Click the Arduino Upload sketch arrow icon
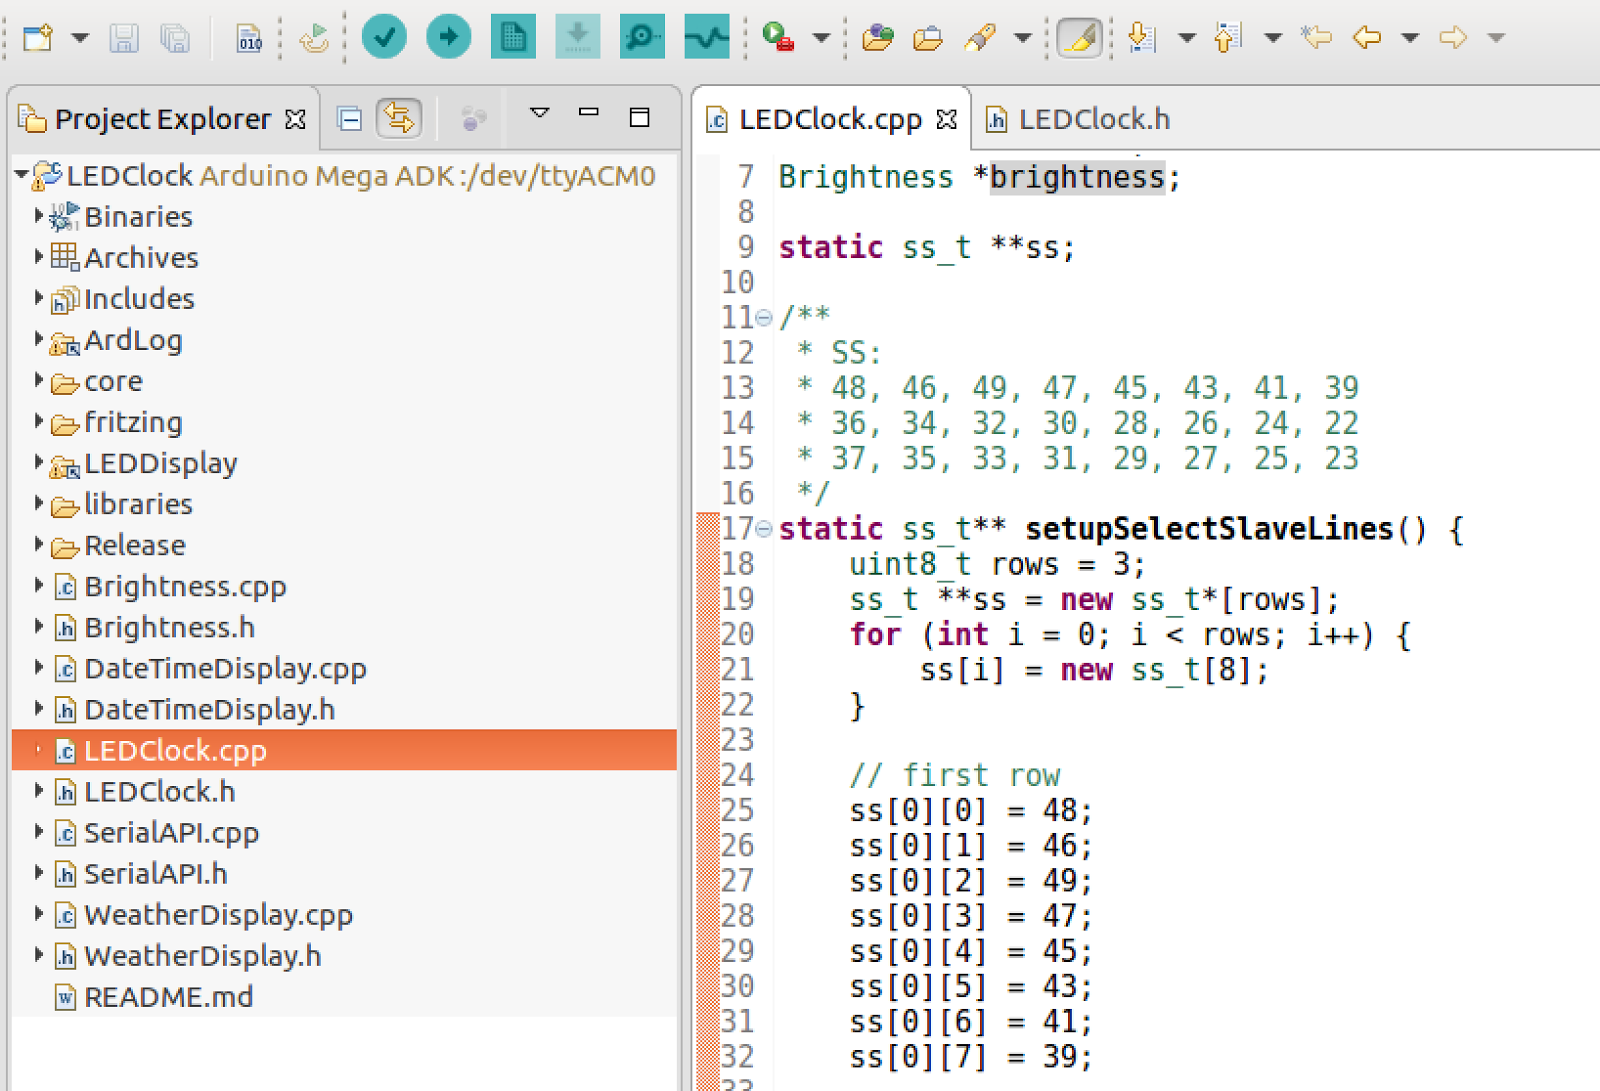Screen dimensions: 1600x1091 point(448,38)
